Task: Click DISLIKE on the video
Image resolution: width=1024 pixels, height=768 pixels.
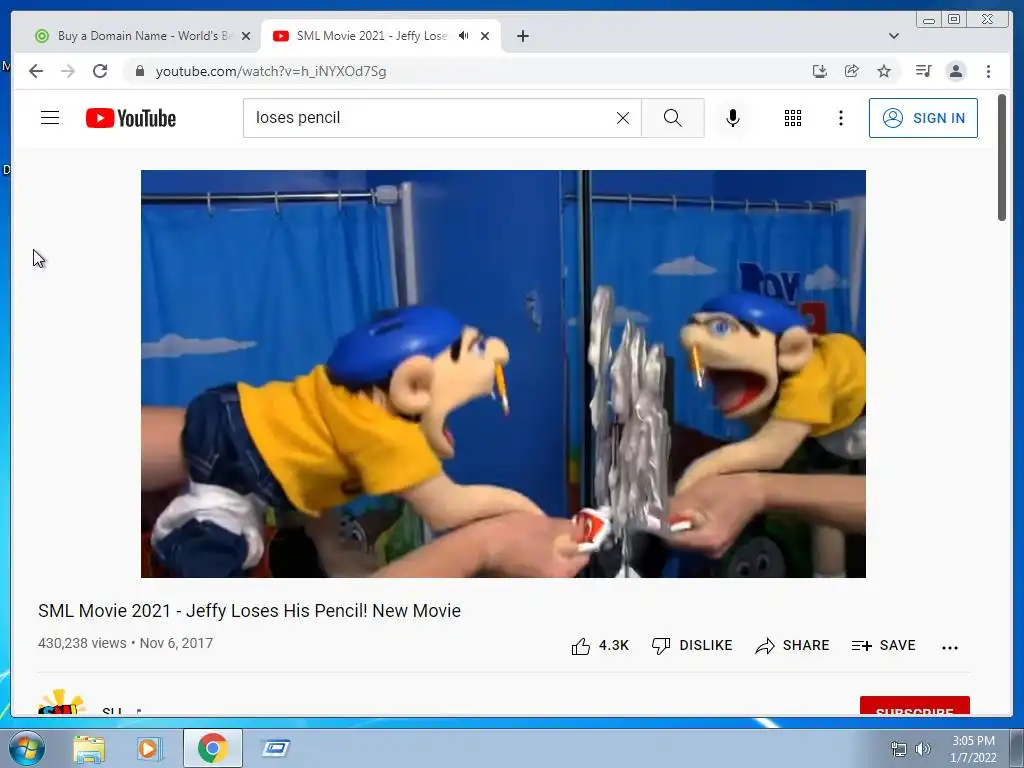Action: [692, 646]
